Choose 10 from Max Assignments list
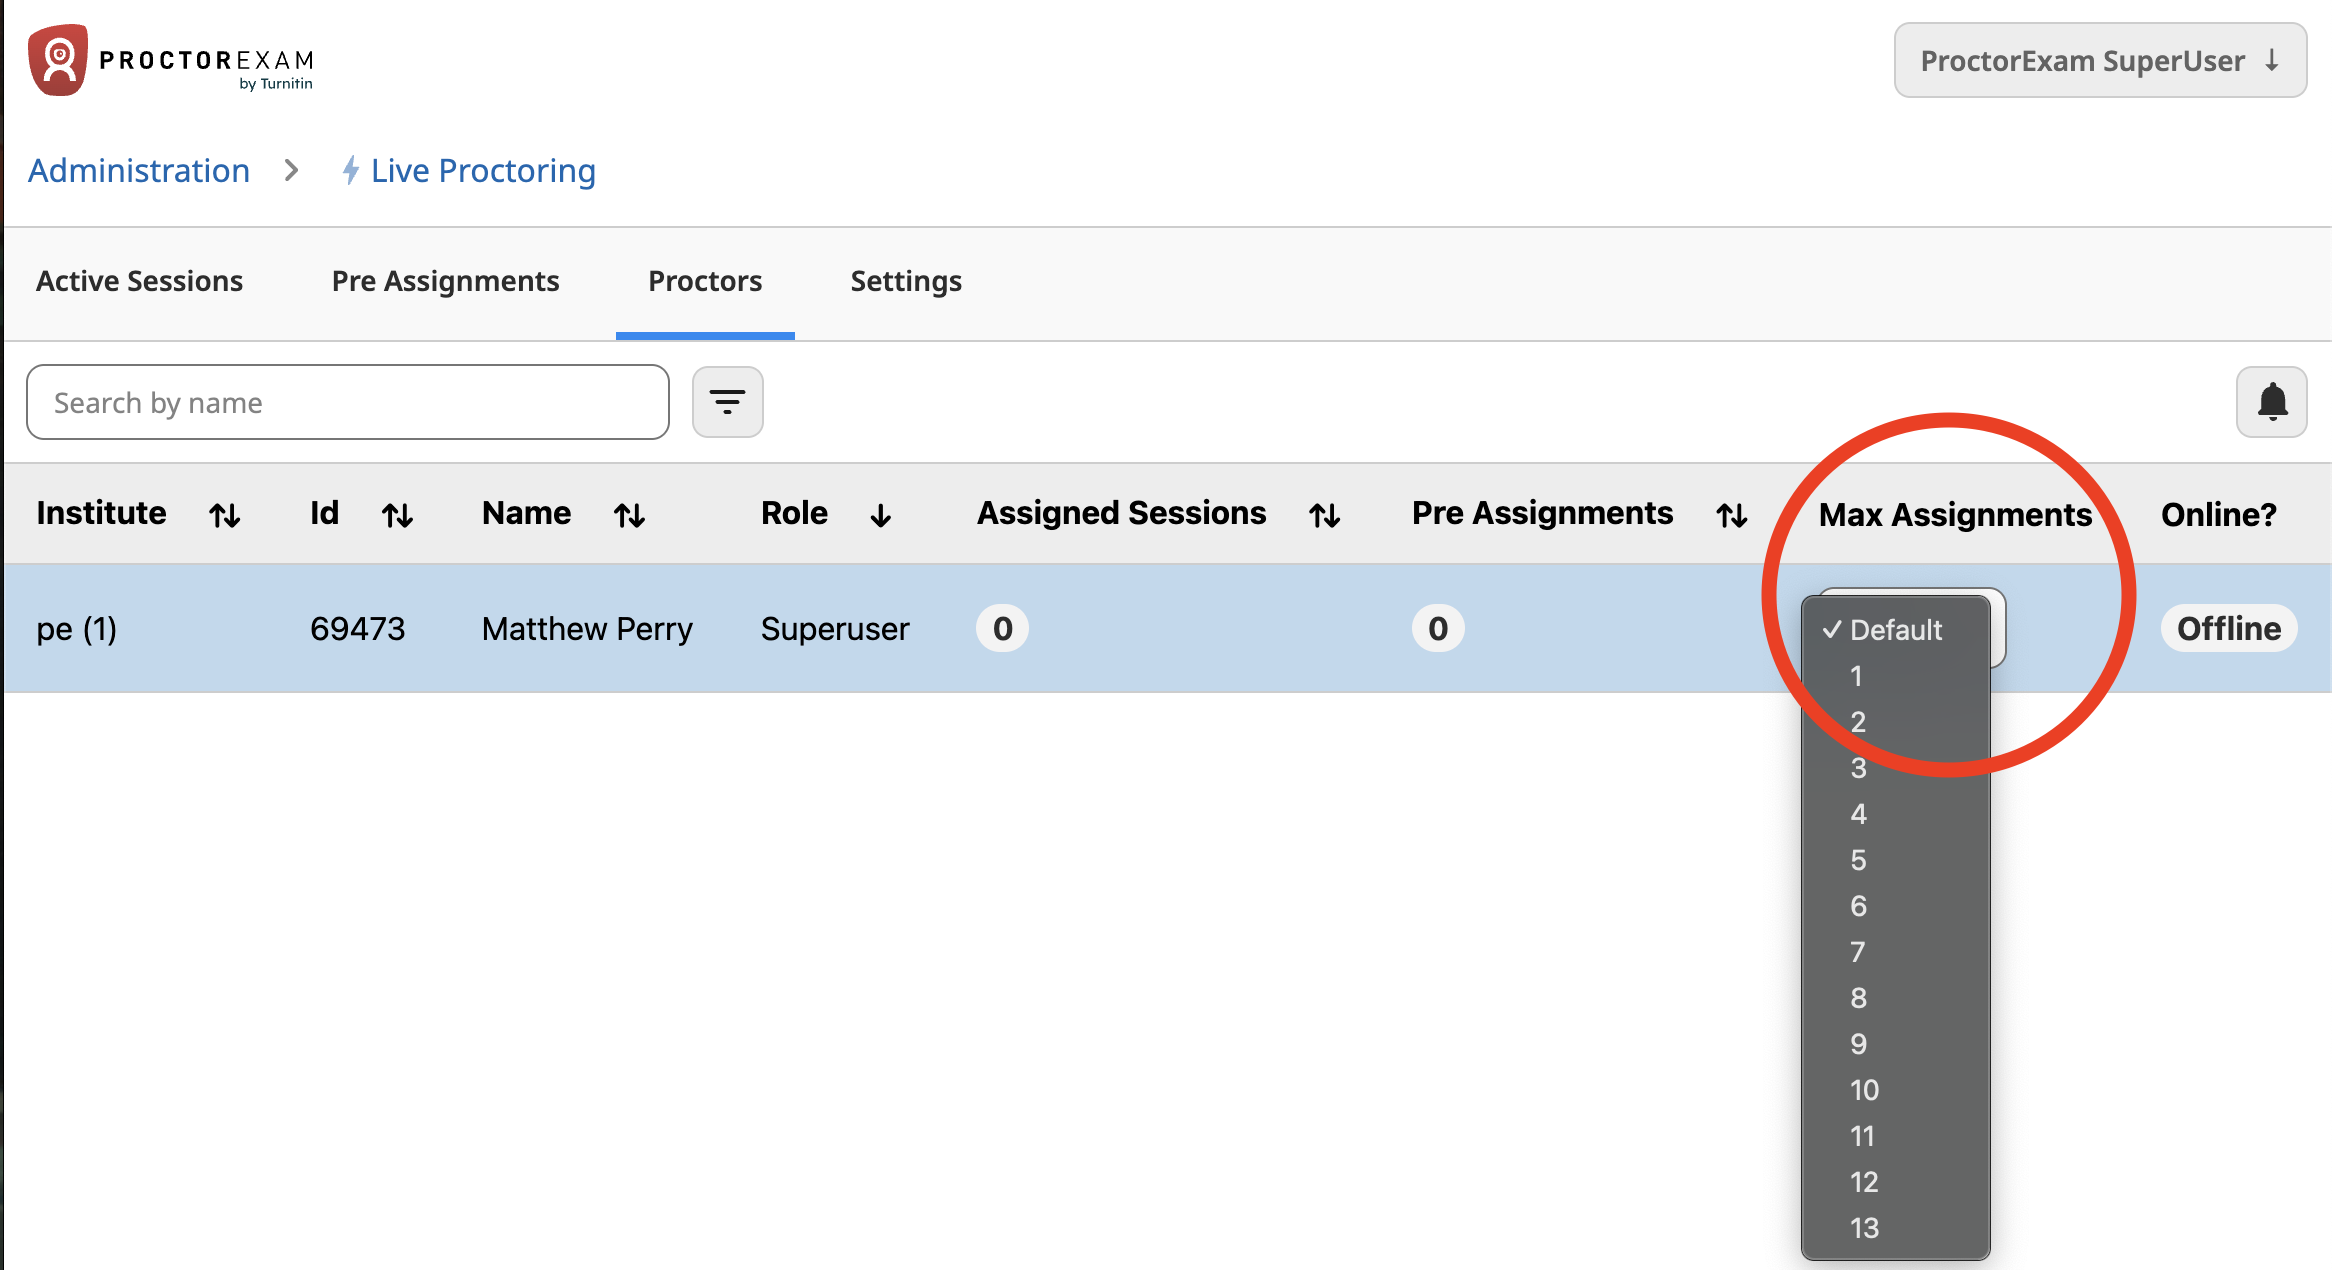The width and height of the screenshot is (2332, 1270). coord(1895,1090)
